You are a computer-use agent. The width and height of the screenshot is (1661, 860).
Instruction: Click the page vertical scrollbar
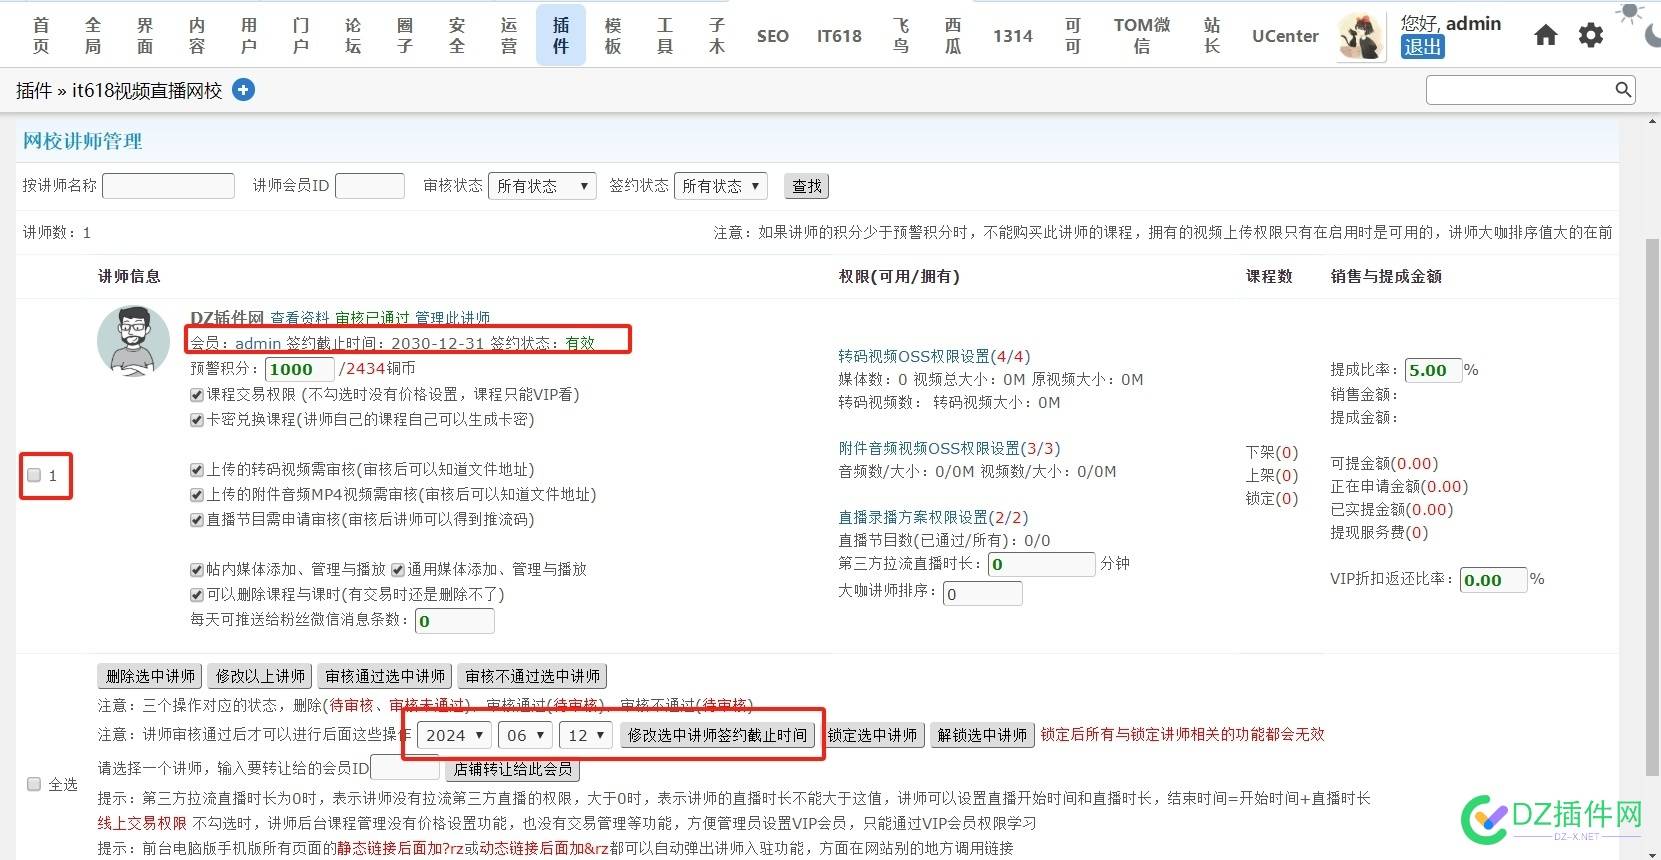[x=1652, y=508]
